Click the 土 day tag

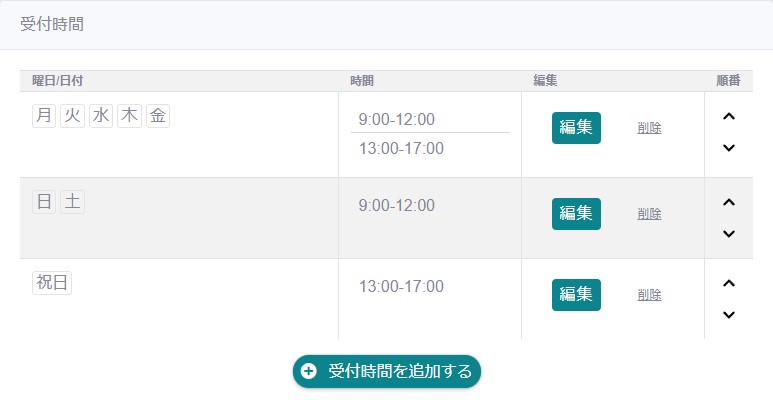(72, 202)
